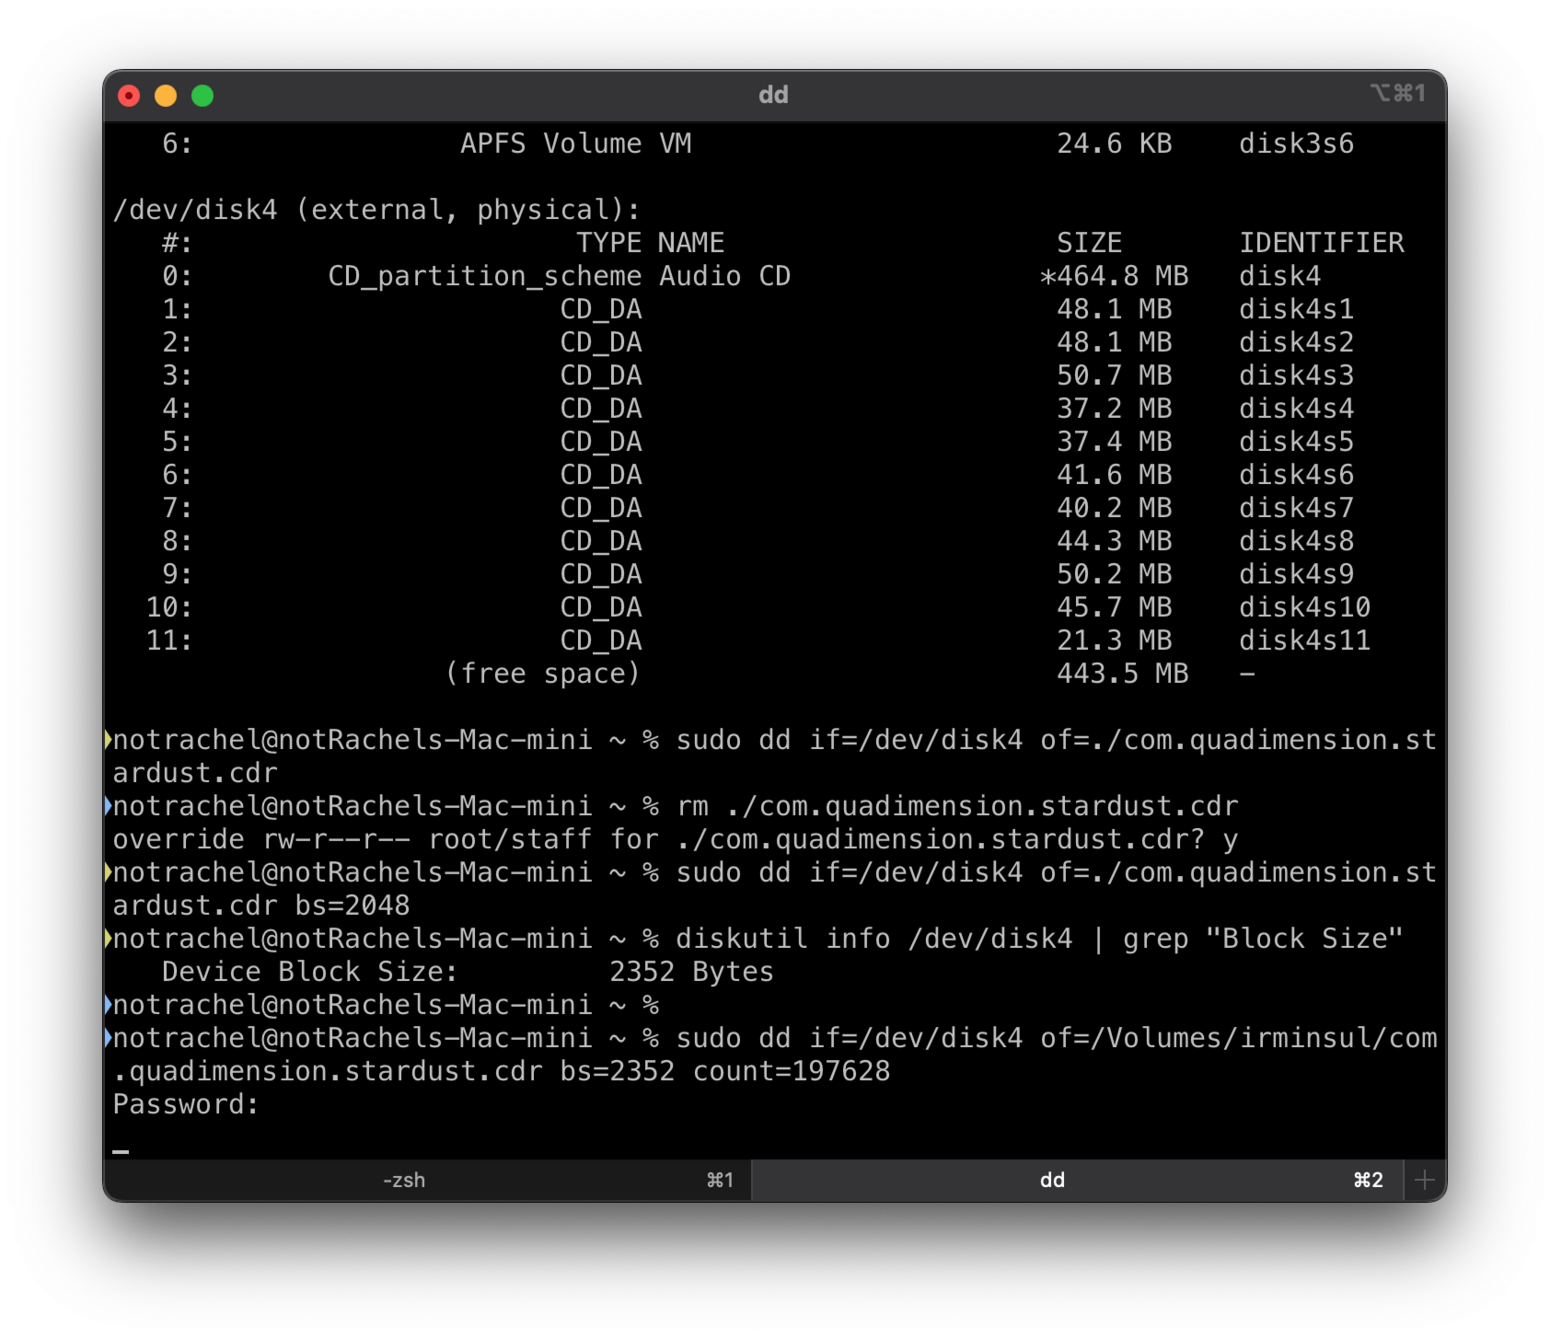Click the prompt mark beside the rm command
The width and height of the screenshot is (1550, 1338).
point(108,806)
